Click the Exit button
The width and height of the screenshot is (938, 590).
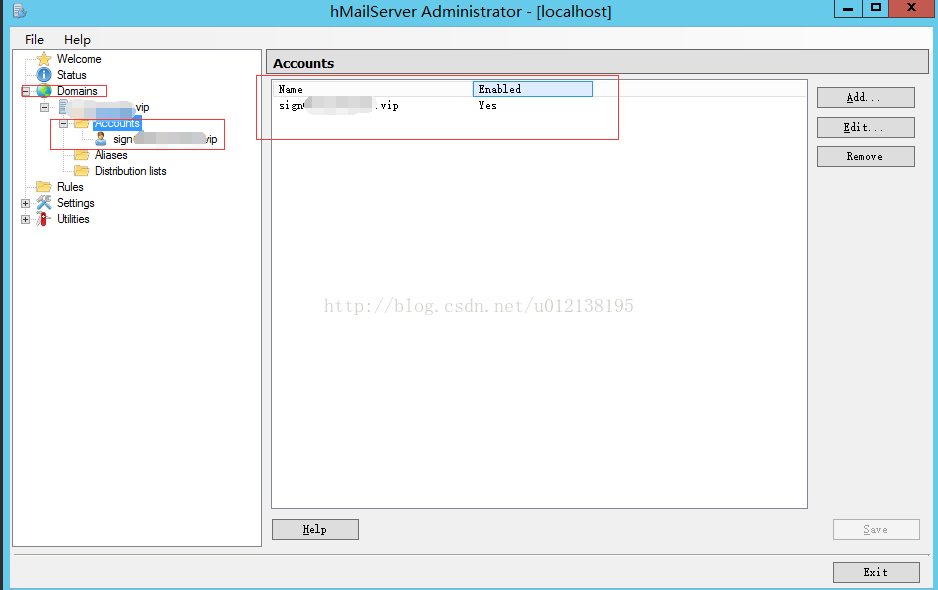tap(876, 572)
